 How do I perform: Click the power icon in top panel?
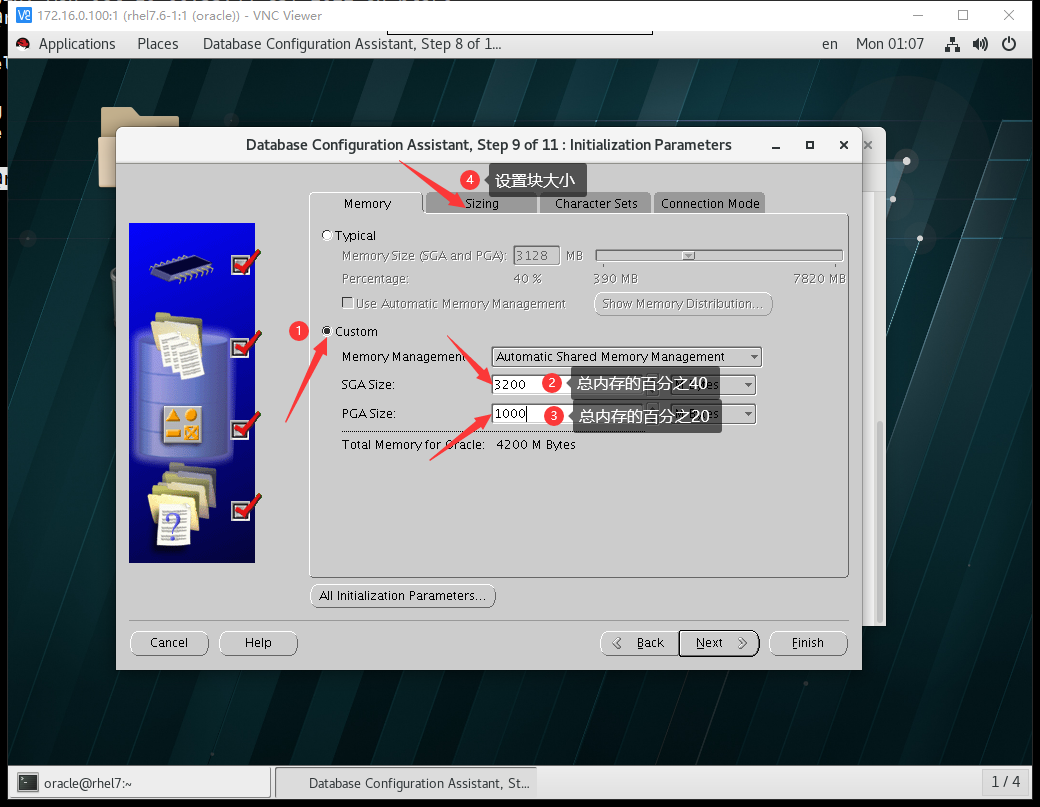click(x=1009, y=44)
